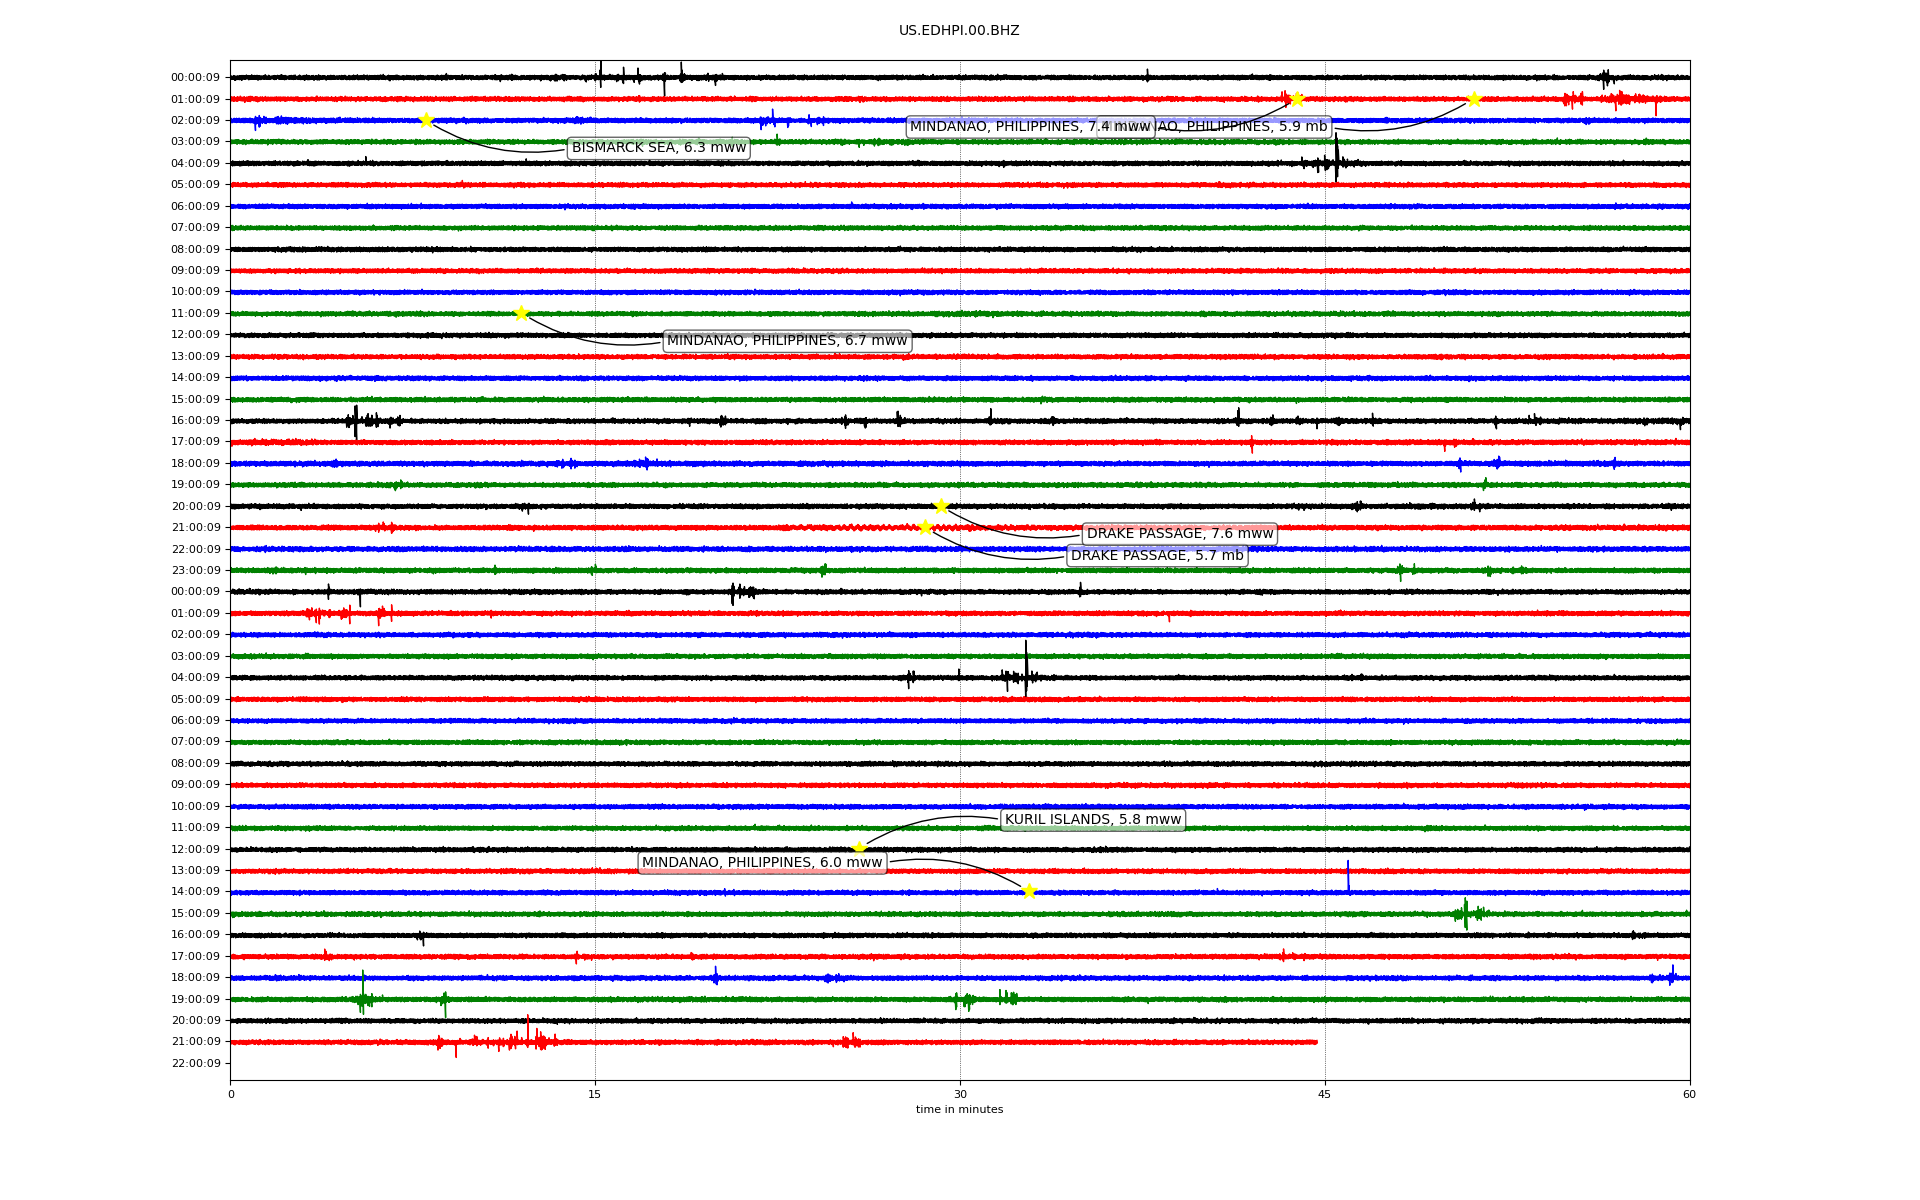The image size is (1920, 1200).
Task: Click the MINDANAO, PHILIPPINES, 6.0 mww label
Action: click(761, 863)
